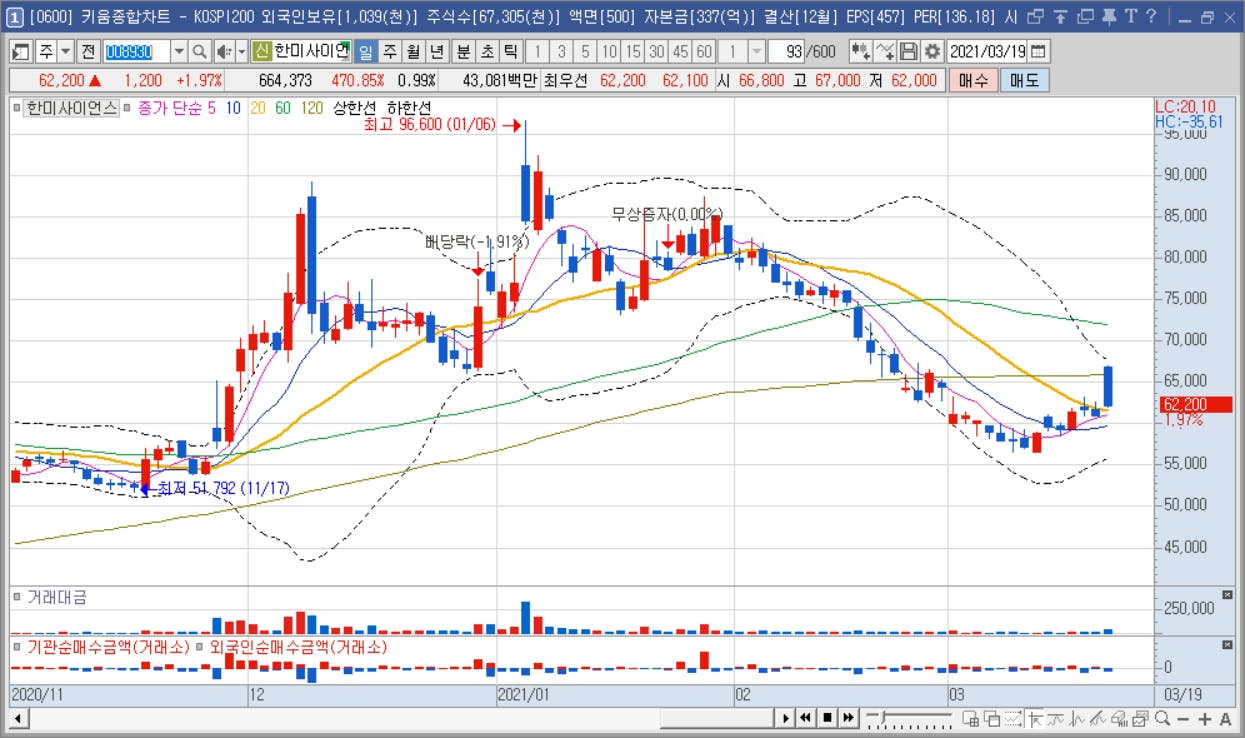The width and height of the screenshot is (1245, 738).
Task: Open the 주 type dropdown arrow
Action: coord(65,52)
